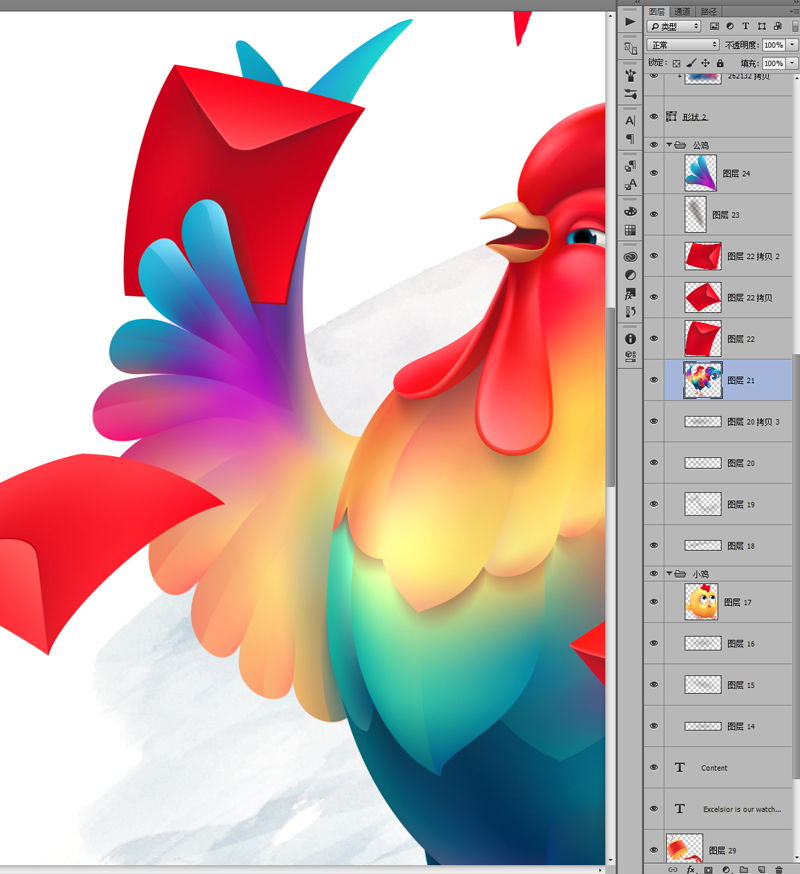
Task: Delete layer trash icon at panel bottom
Action: [779, 870]
